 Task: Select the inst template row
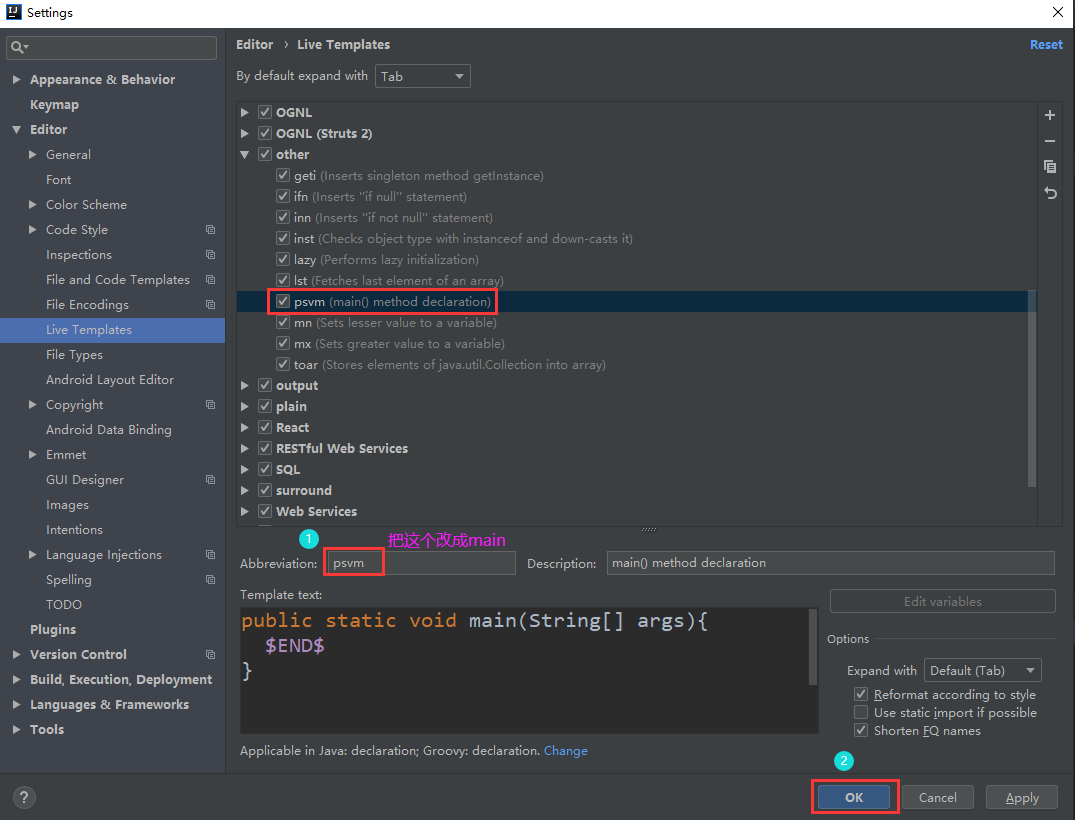[x=636, y=239]
